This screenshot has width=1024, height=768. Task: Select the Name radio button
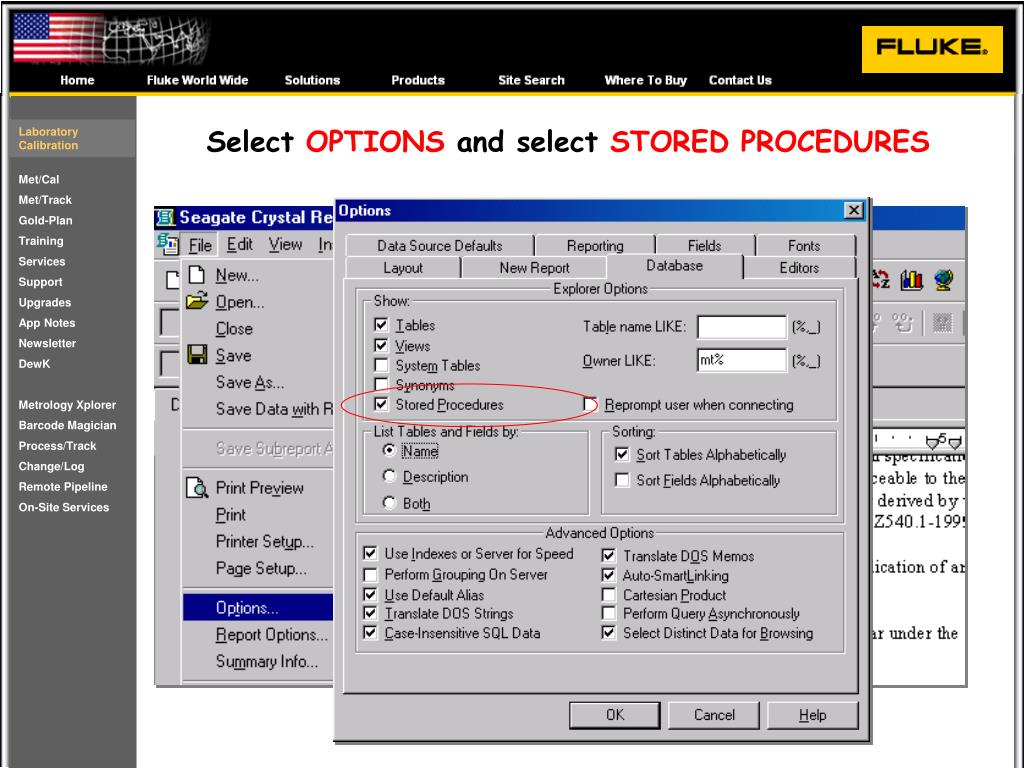[389, 451]
